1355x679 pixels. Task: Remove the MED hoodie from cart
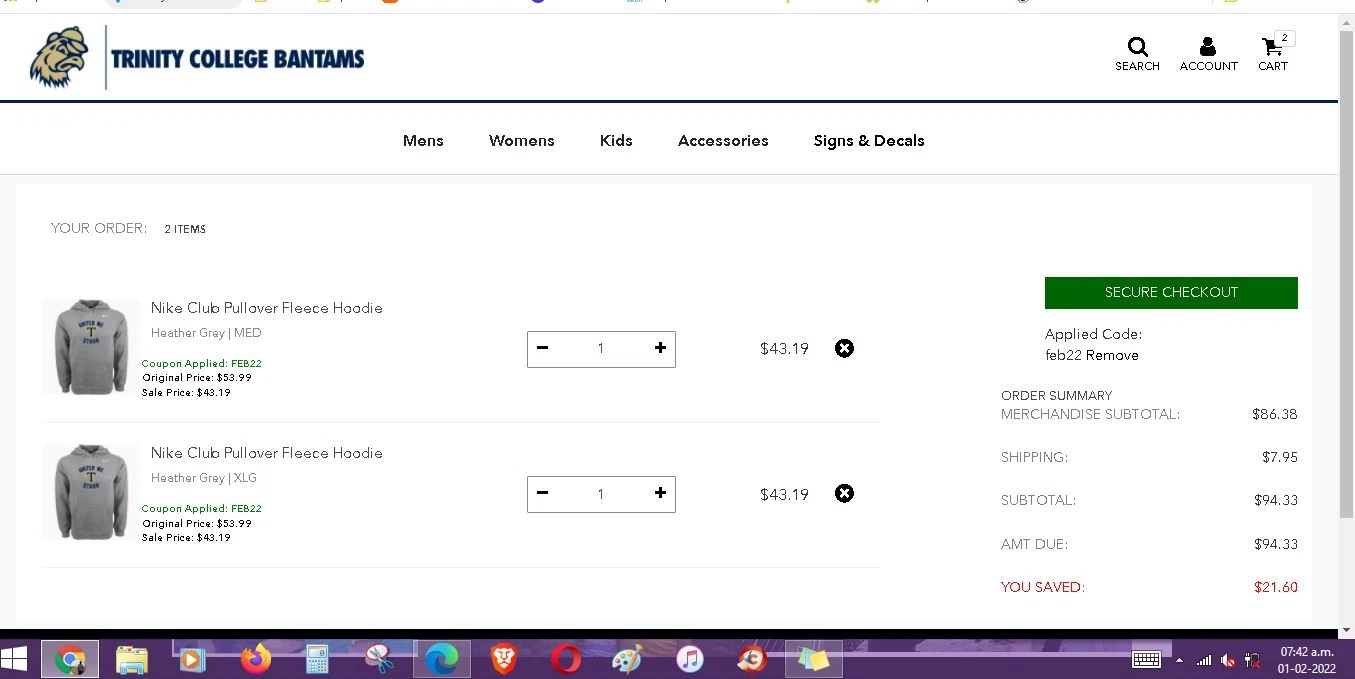845,348
